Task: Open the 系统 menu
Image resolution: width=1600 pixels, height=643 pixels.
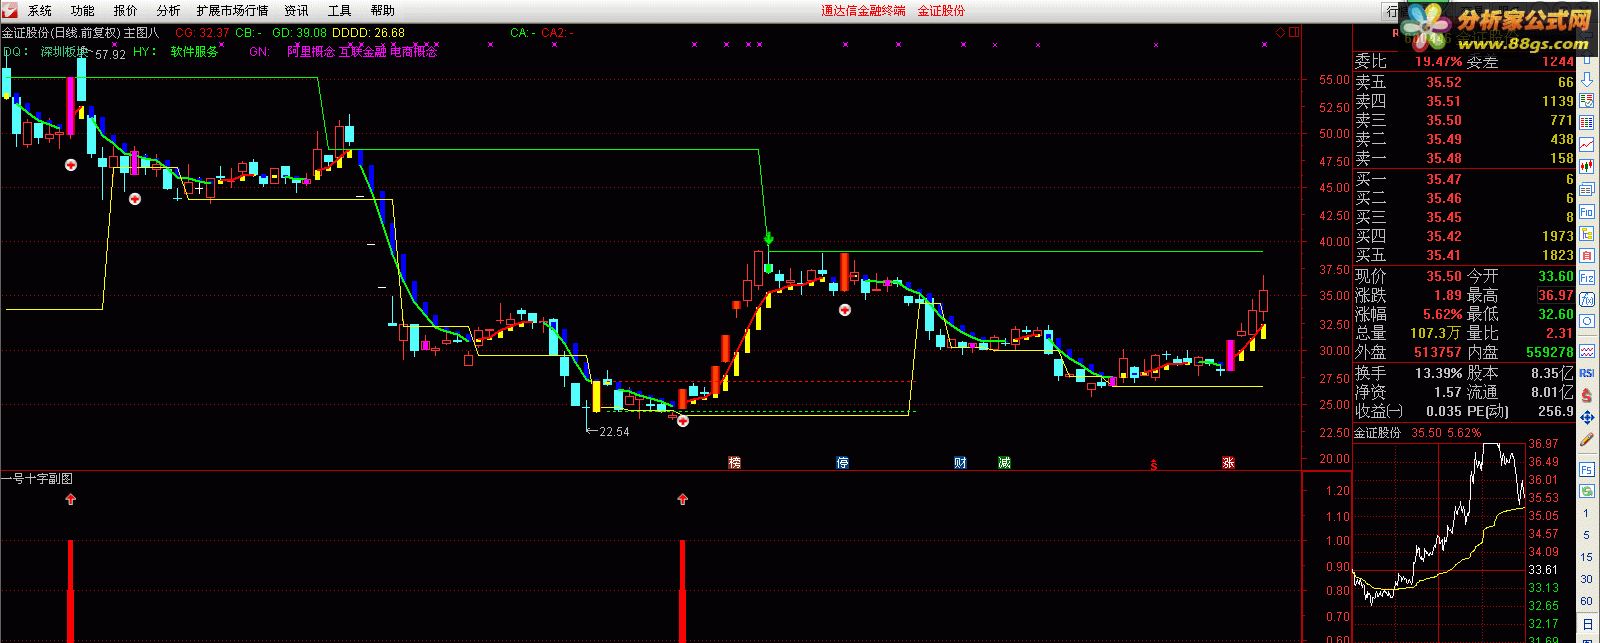Action: click(40, 10)
